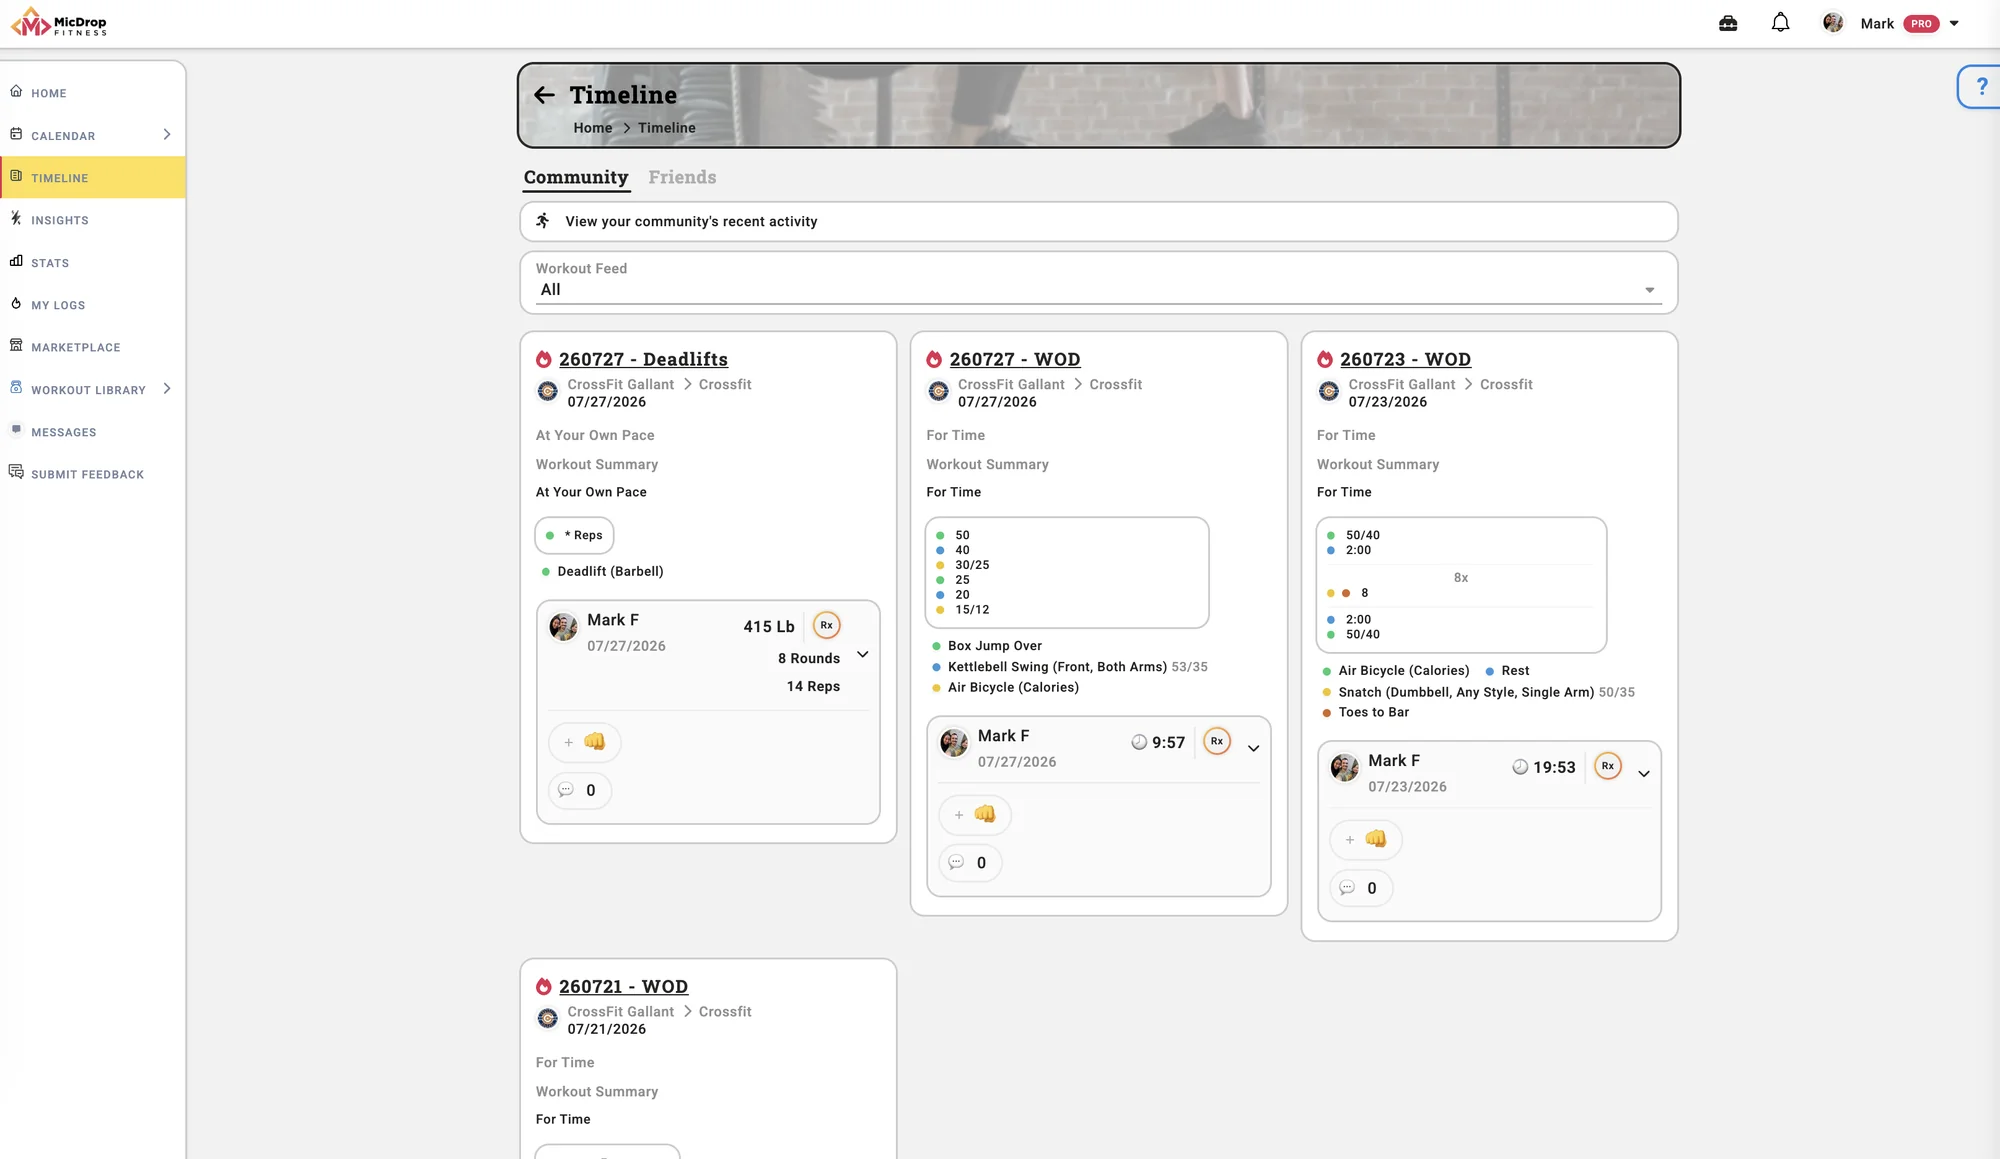Image resolution: width=2000 pixels, height=1159 pixels.
Task: Open notifications bell
Action: [1780, 23]
